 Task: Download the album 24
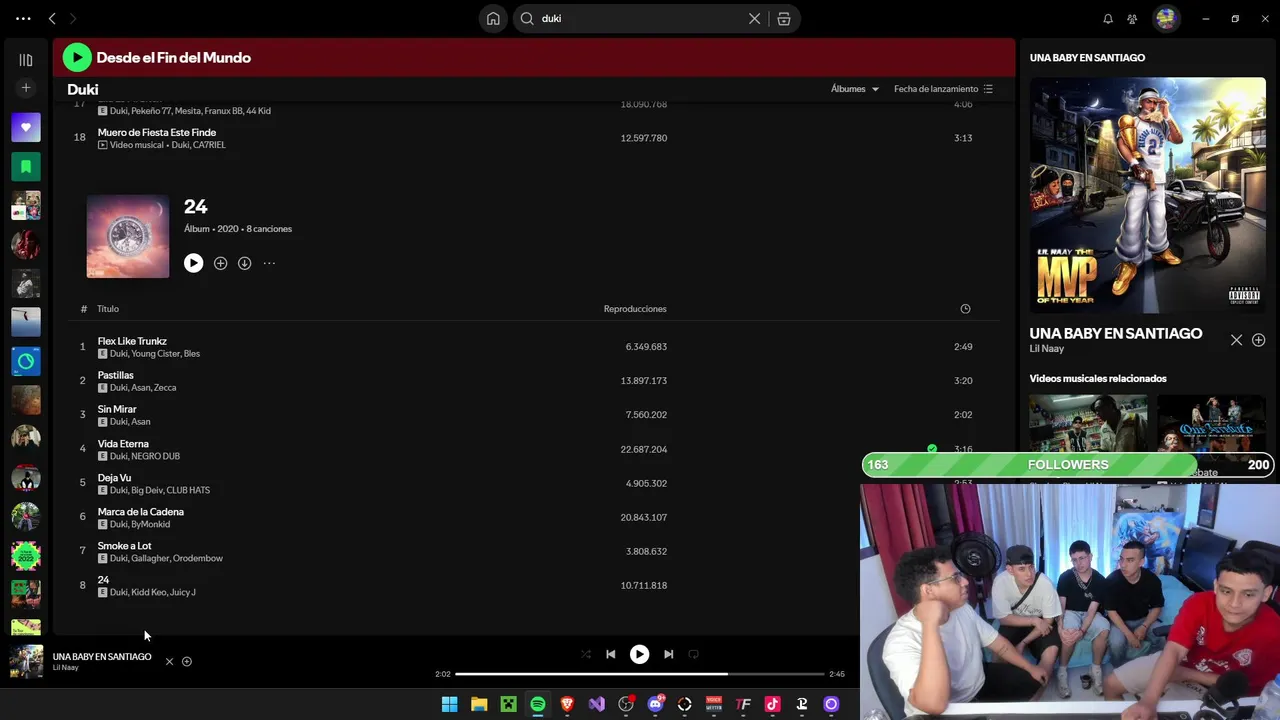[244, 263]
